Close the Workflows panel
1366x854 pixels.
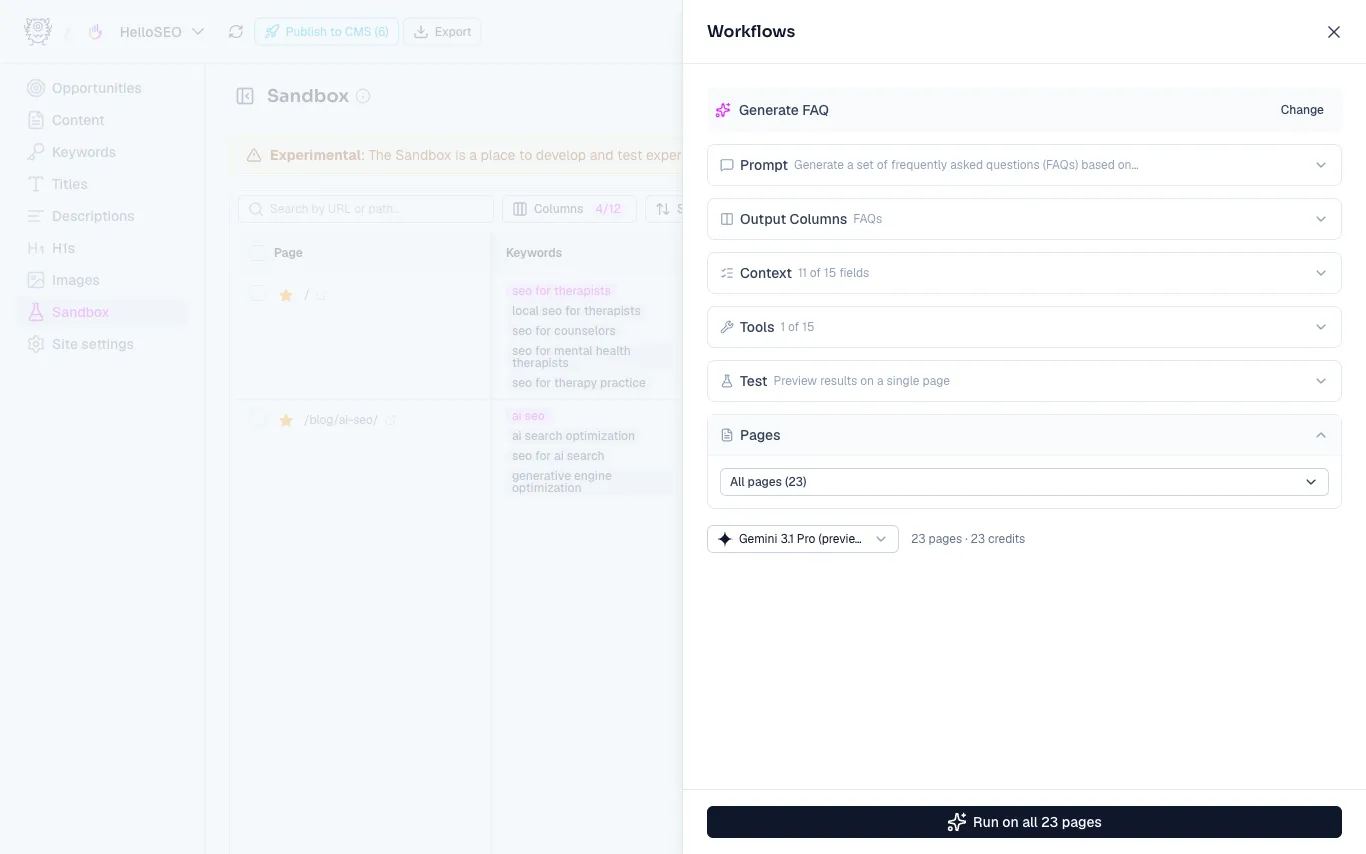pos(1334,32)
